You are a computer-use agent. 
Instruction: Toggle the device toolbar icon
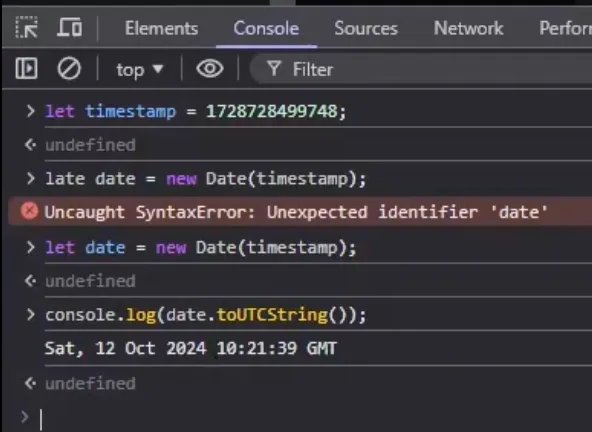pos(69,27)
